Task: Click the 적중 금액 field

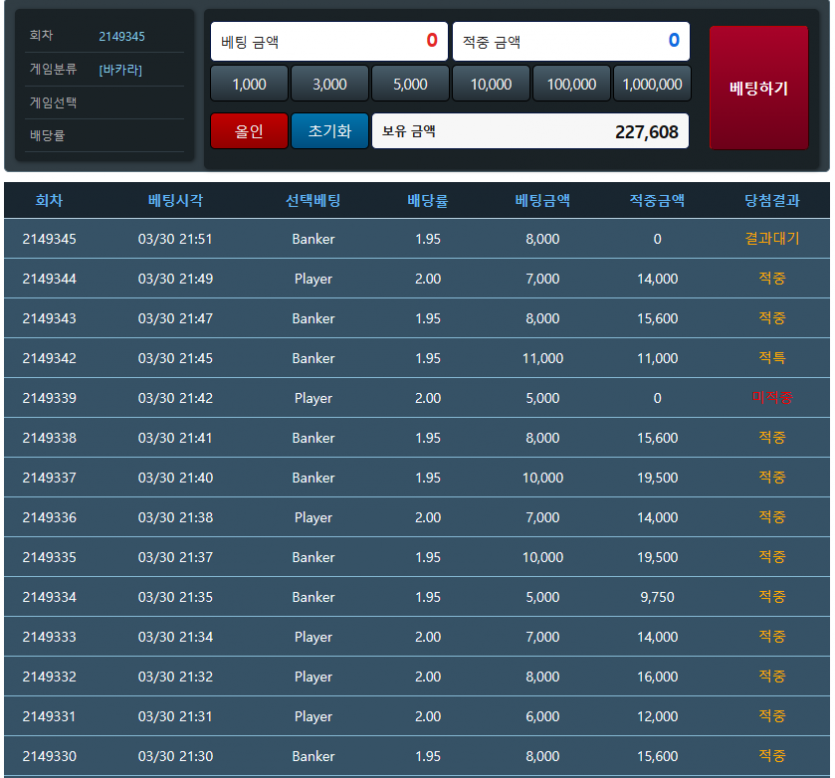Action: 571,41
